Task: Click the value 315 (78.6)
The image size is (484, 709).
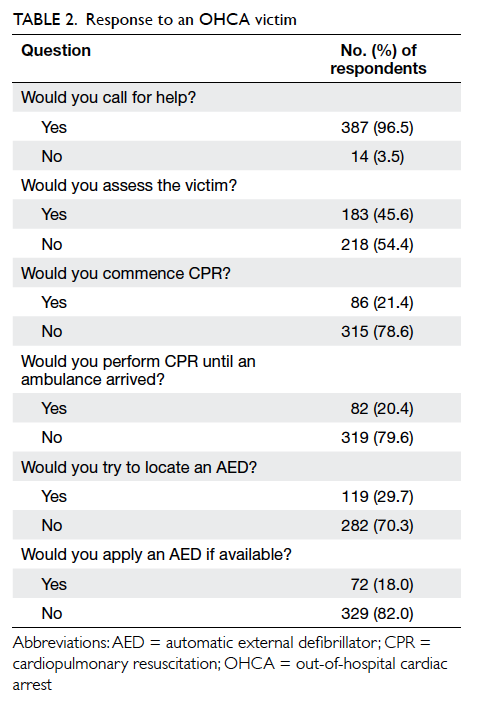Action: 377,331
